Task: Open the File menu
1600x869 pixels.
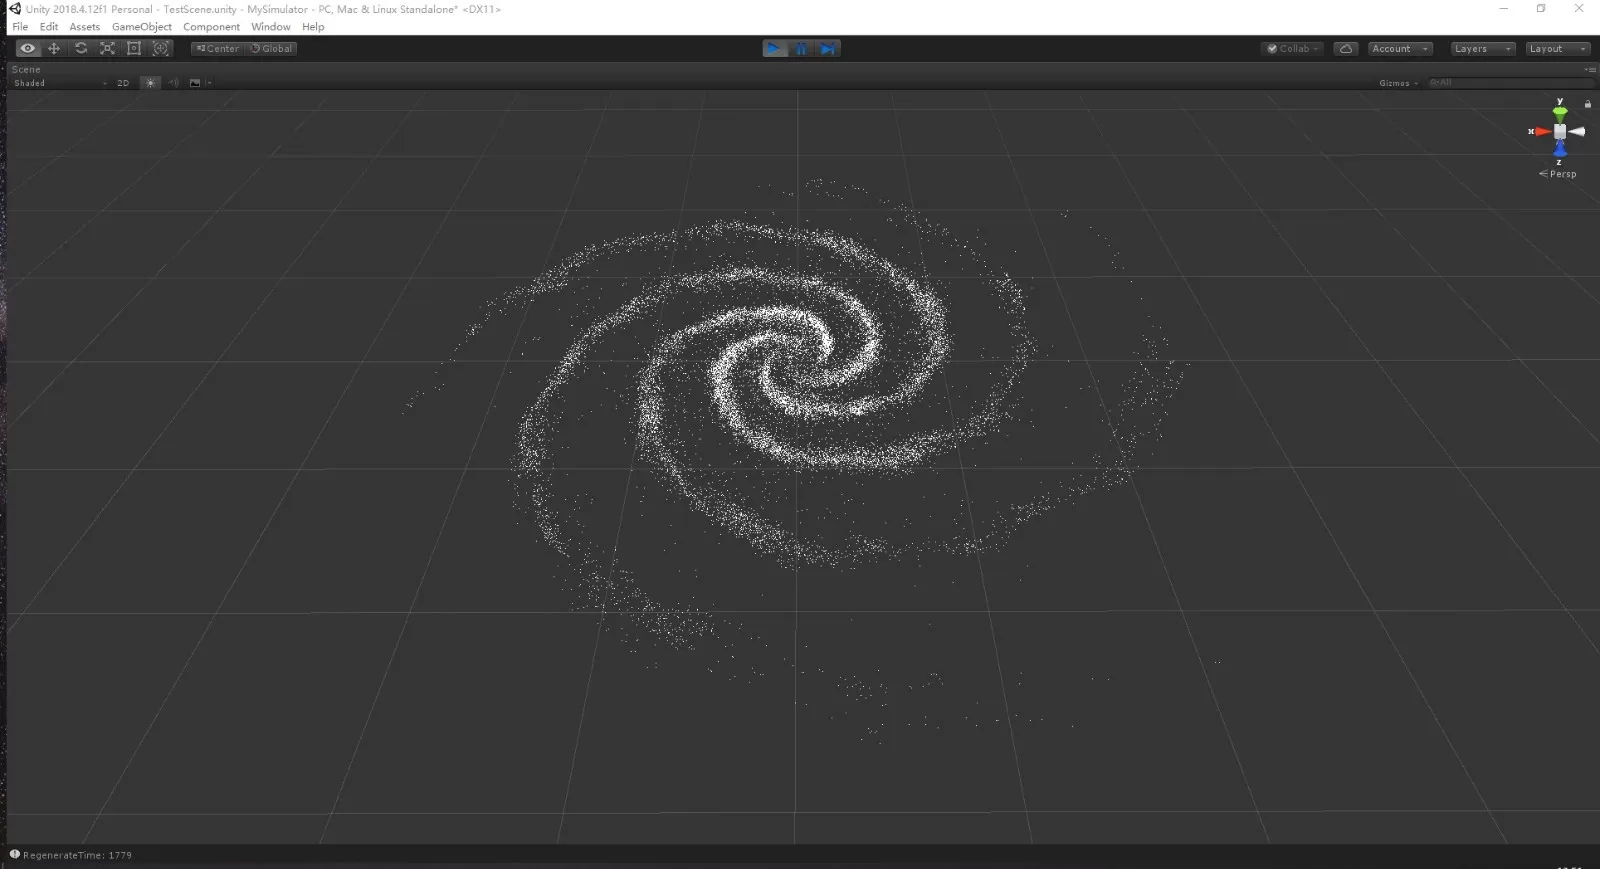Action: [20, 27]
